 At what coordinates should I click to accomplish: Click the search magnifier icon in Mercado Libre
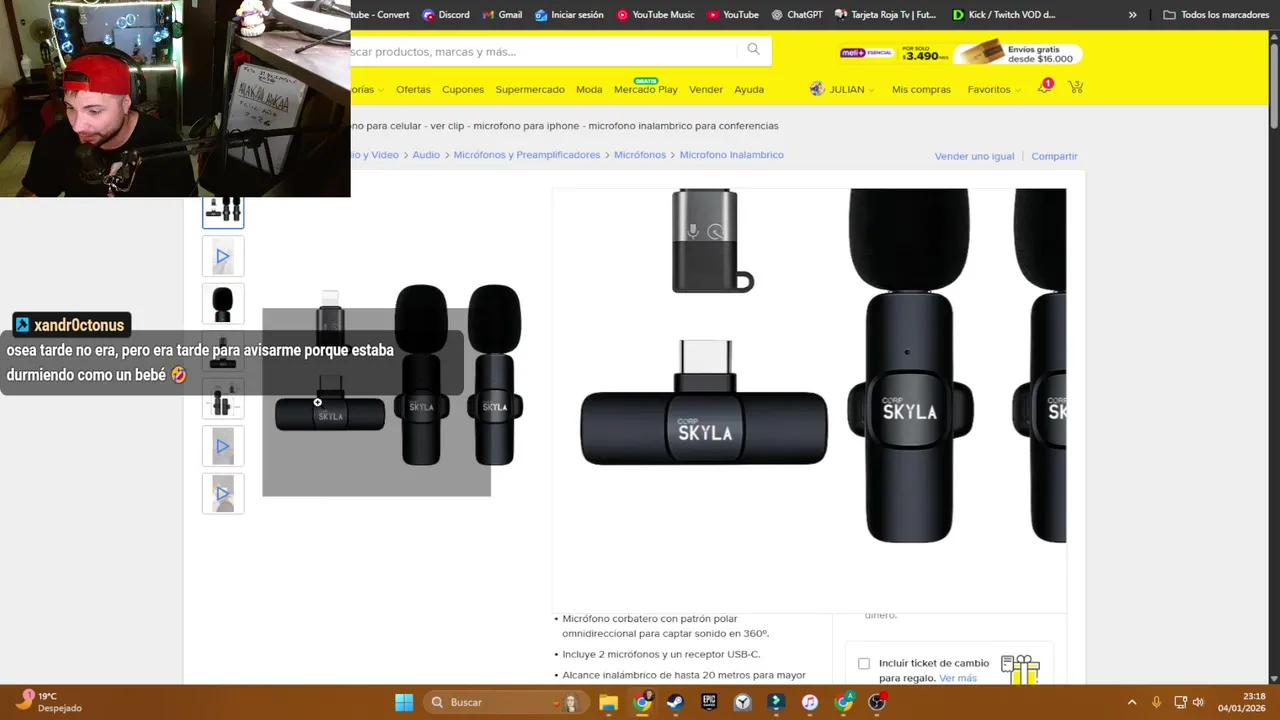pos(753,50)
